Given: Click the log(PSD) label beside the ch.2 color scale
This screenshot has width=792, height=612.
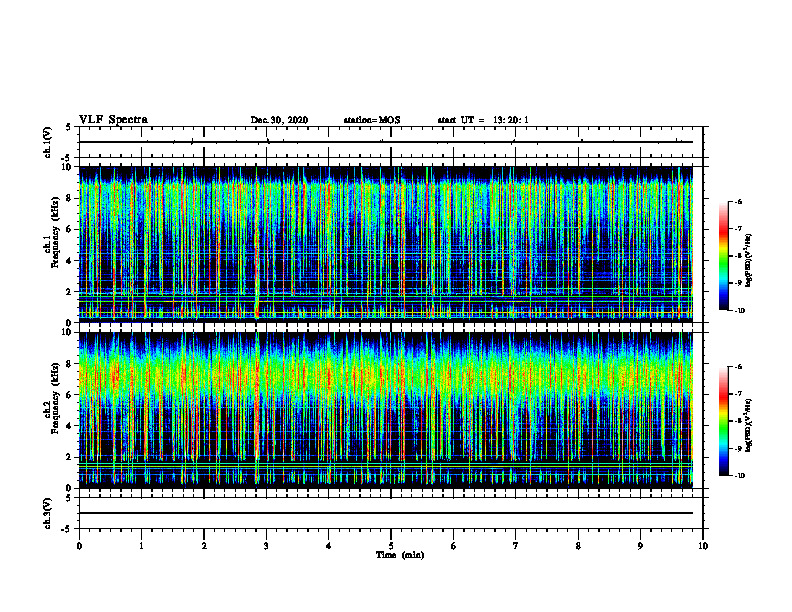Looking at the screenshot, I should (x=749, y=425).
